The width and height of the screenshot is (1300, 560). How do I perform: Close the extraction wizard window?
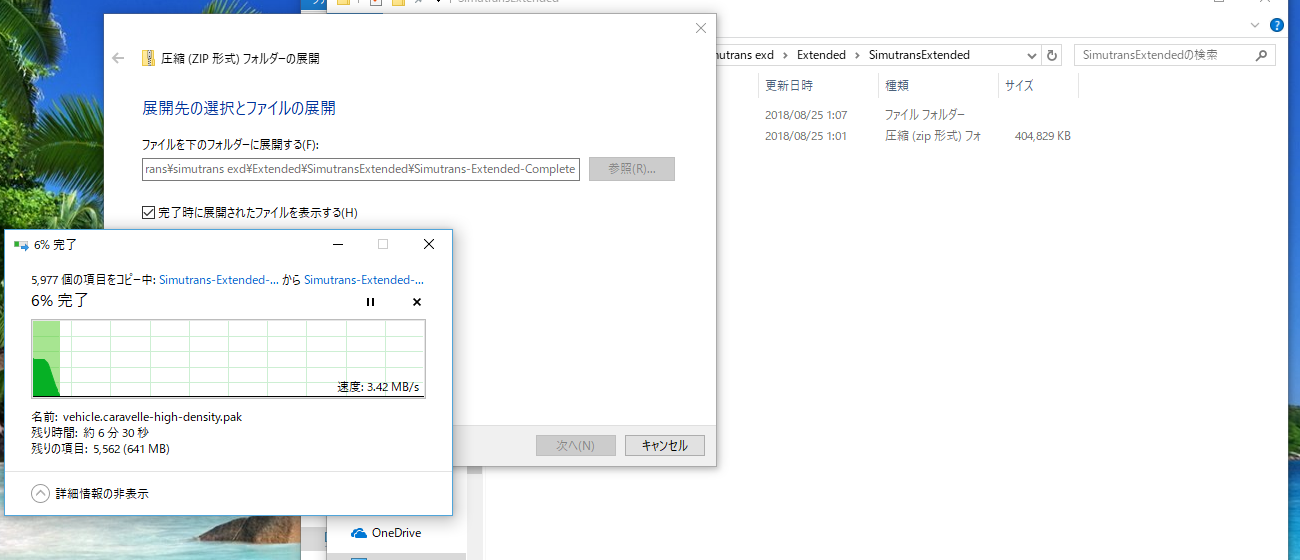[701, 29]
